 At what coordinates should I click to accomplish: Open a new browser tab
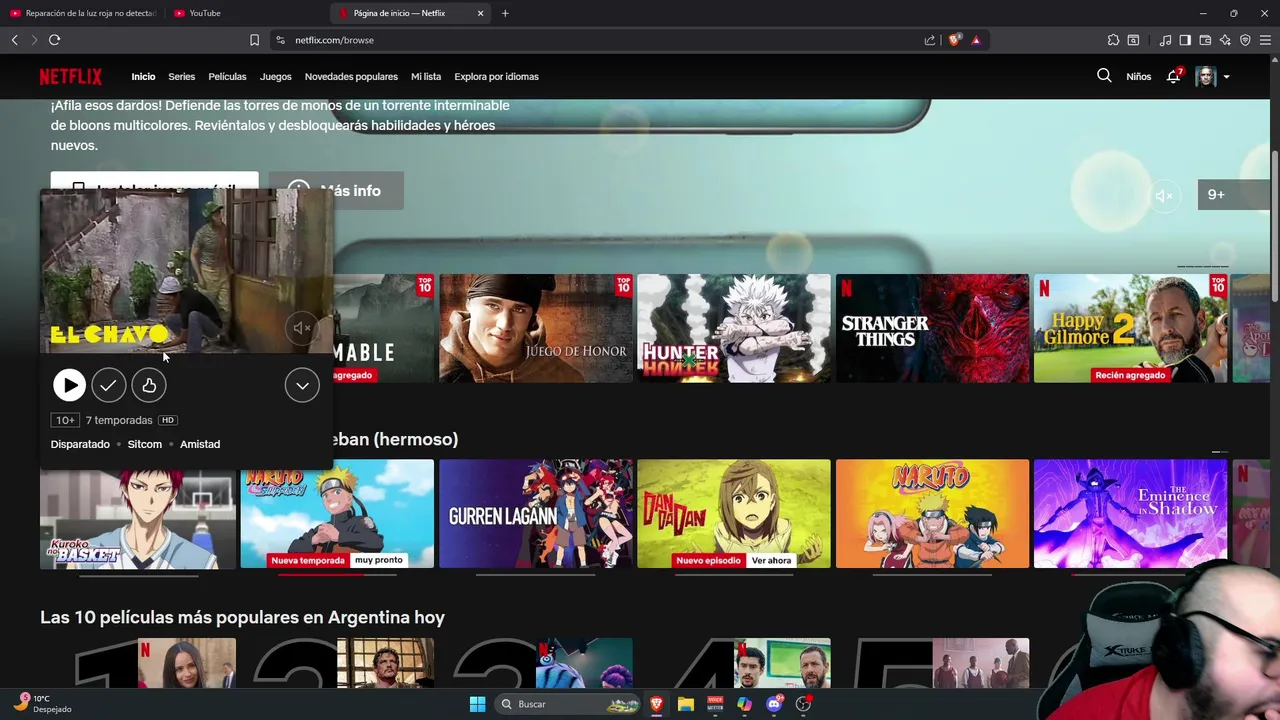(505, 13)
